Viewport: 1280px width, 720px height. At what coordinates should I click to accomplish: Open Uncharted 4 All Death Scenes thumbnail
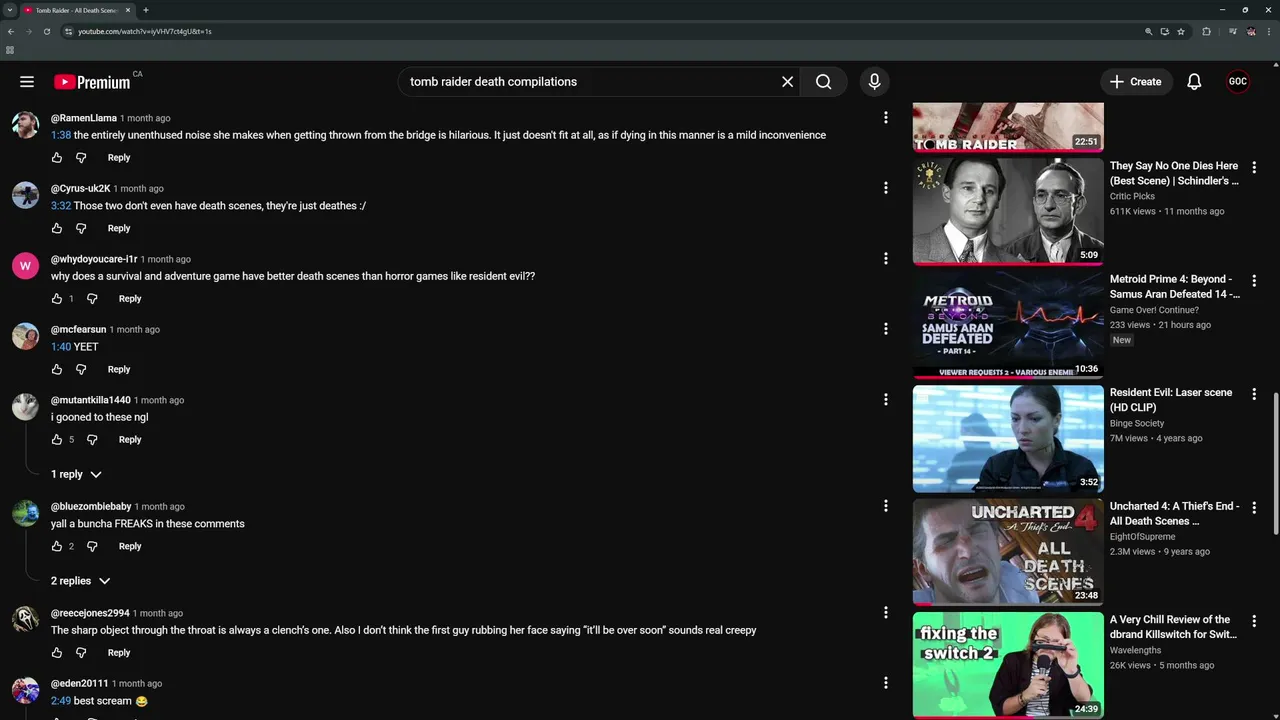tap(1008, 552)
